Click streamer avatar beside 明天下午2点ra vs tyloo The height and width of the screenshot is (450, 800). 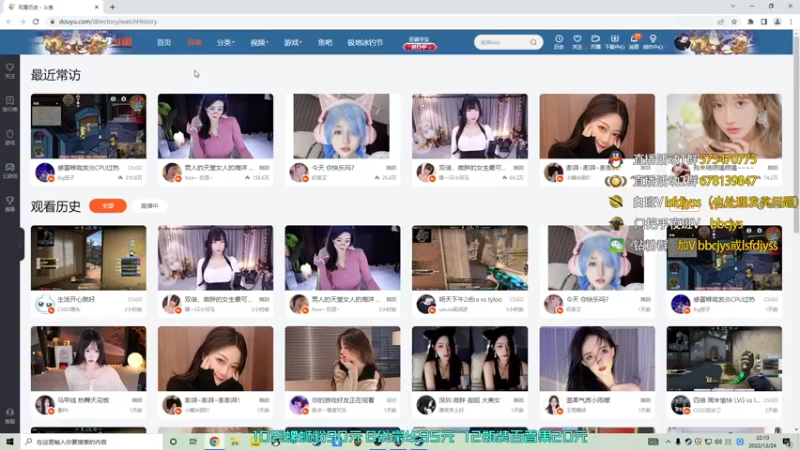coord(426,304)
